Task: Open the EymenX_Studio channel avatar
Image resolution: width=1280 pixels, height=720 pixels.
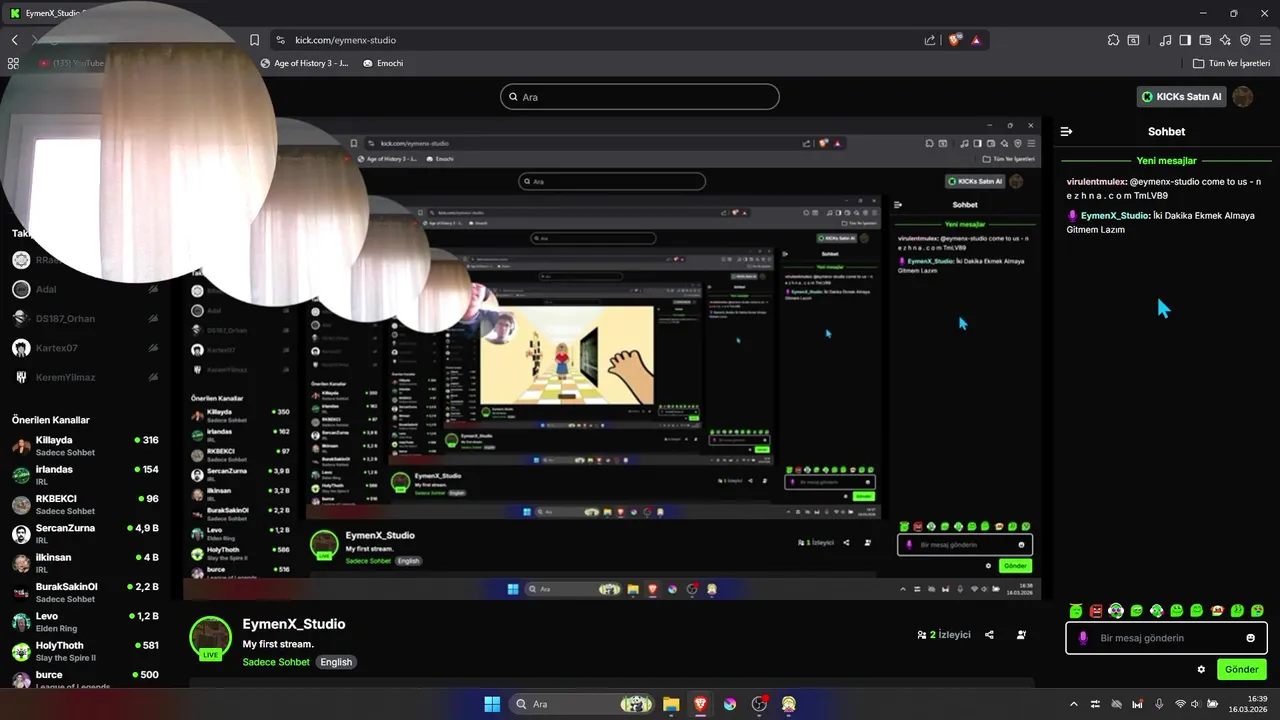Action: [x=210, y=638]
